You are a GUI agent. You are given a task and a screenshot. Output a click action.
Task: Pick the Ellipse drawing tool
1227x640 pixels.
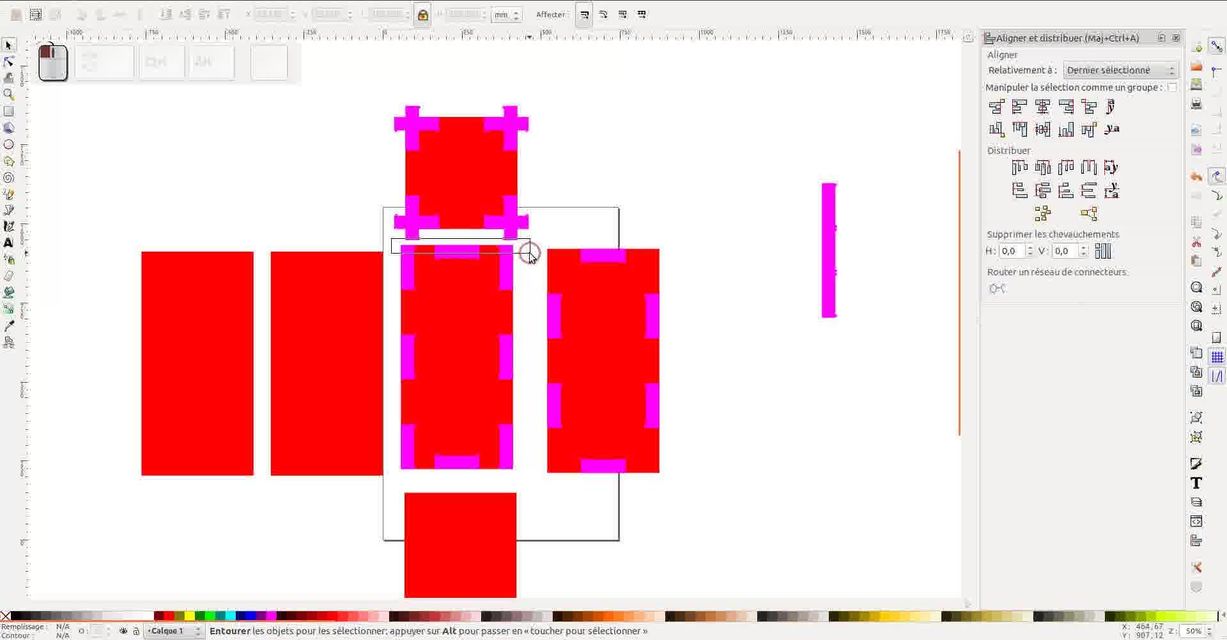[9, 144]
